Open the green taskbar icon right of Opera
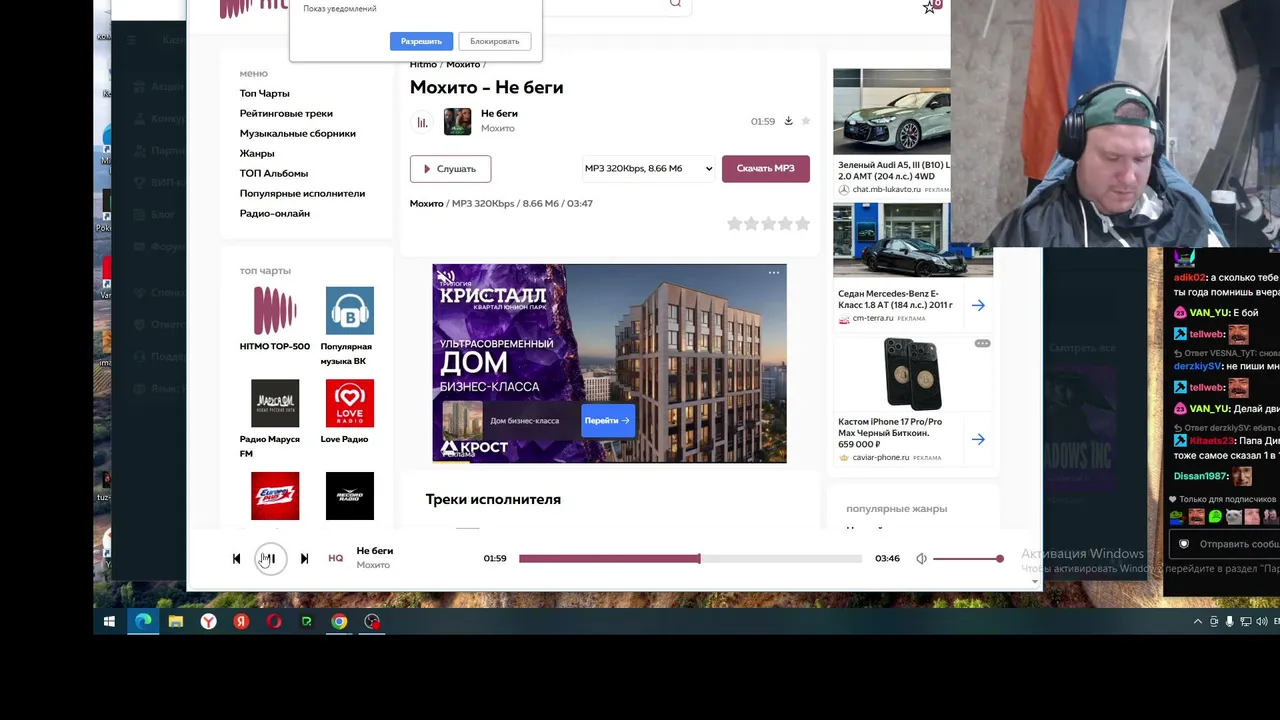 pos(306,622)
